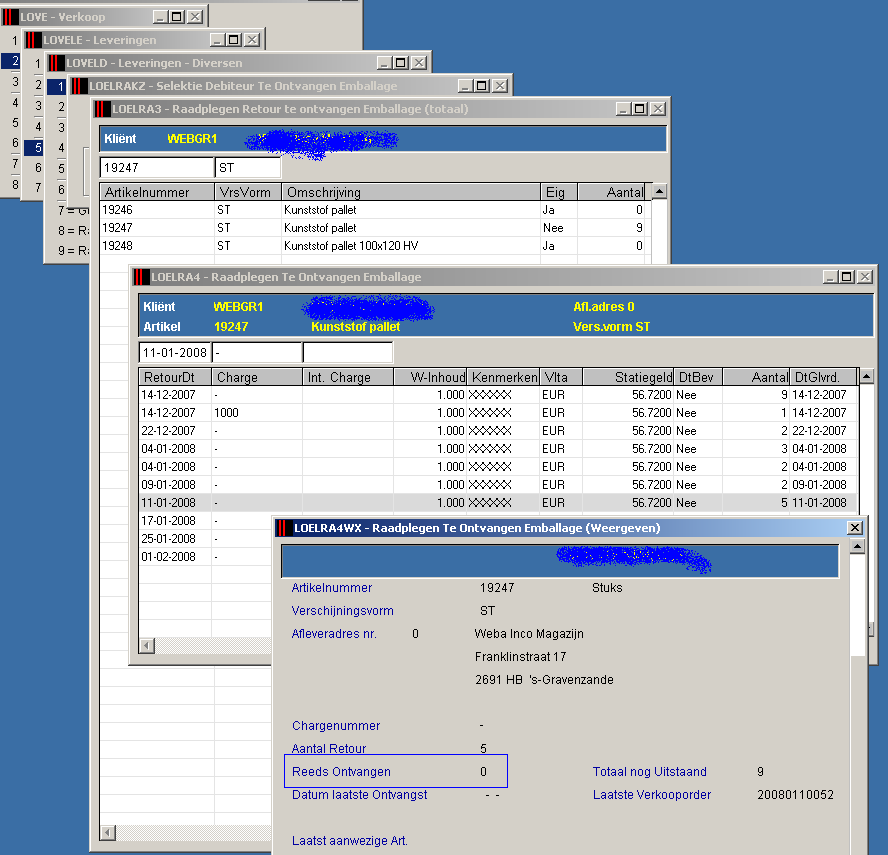Click the LOELRA4WX dialog title icon
The width and height of the screenshot is (888, 855).
click(x=284, y=528)
